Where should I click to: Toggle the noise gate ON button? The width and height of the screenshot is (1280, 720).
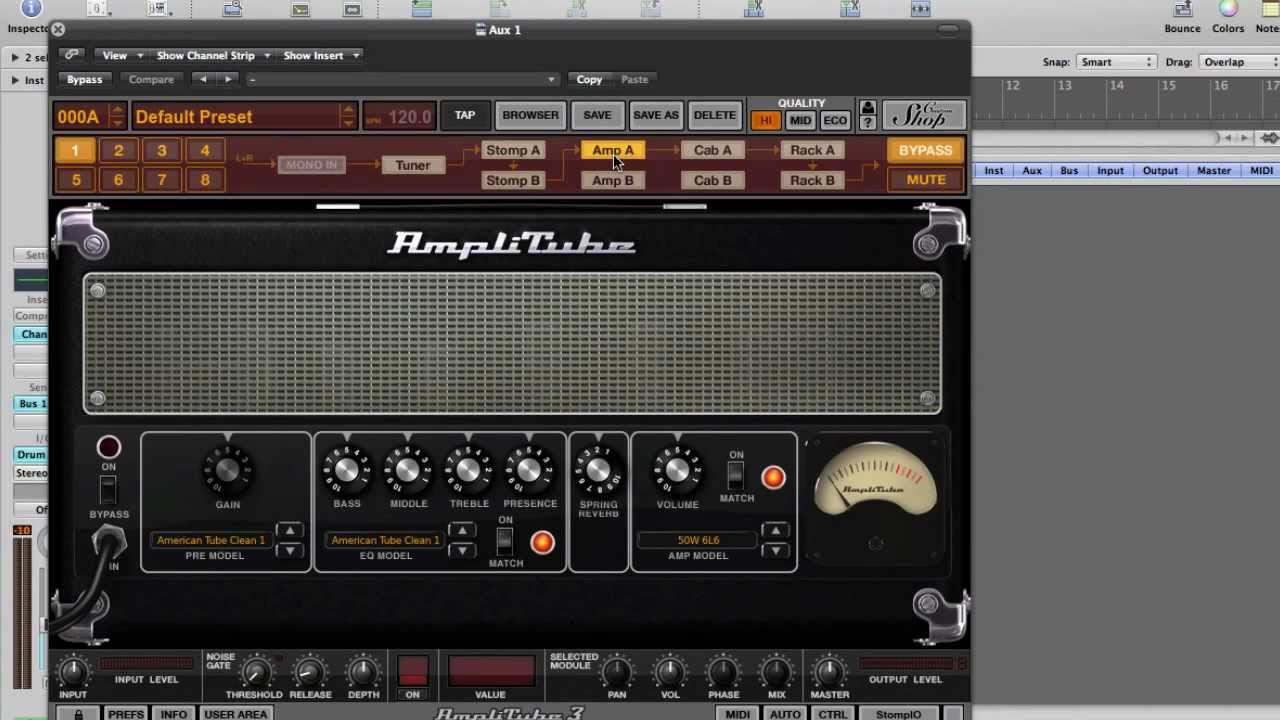[413, 672]
